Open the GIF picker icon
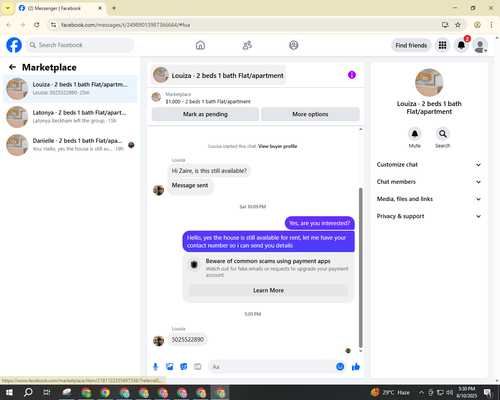This screenshot has height=400, width=500. pyautogui.click(x=198, y=367)
